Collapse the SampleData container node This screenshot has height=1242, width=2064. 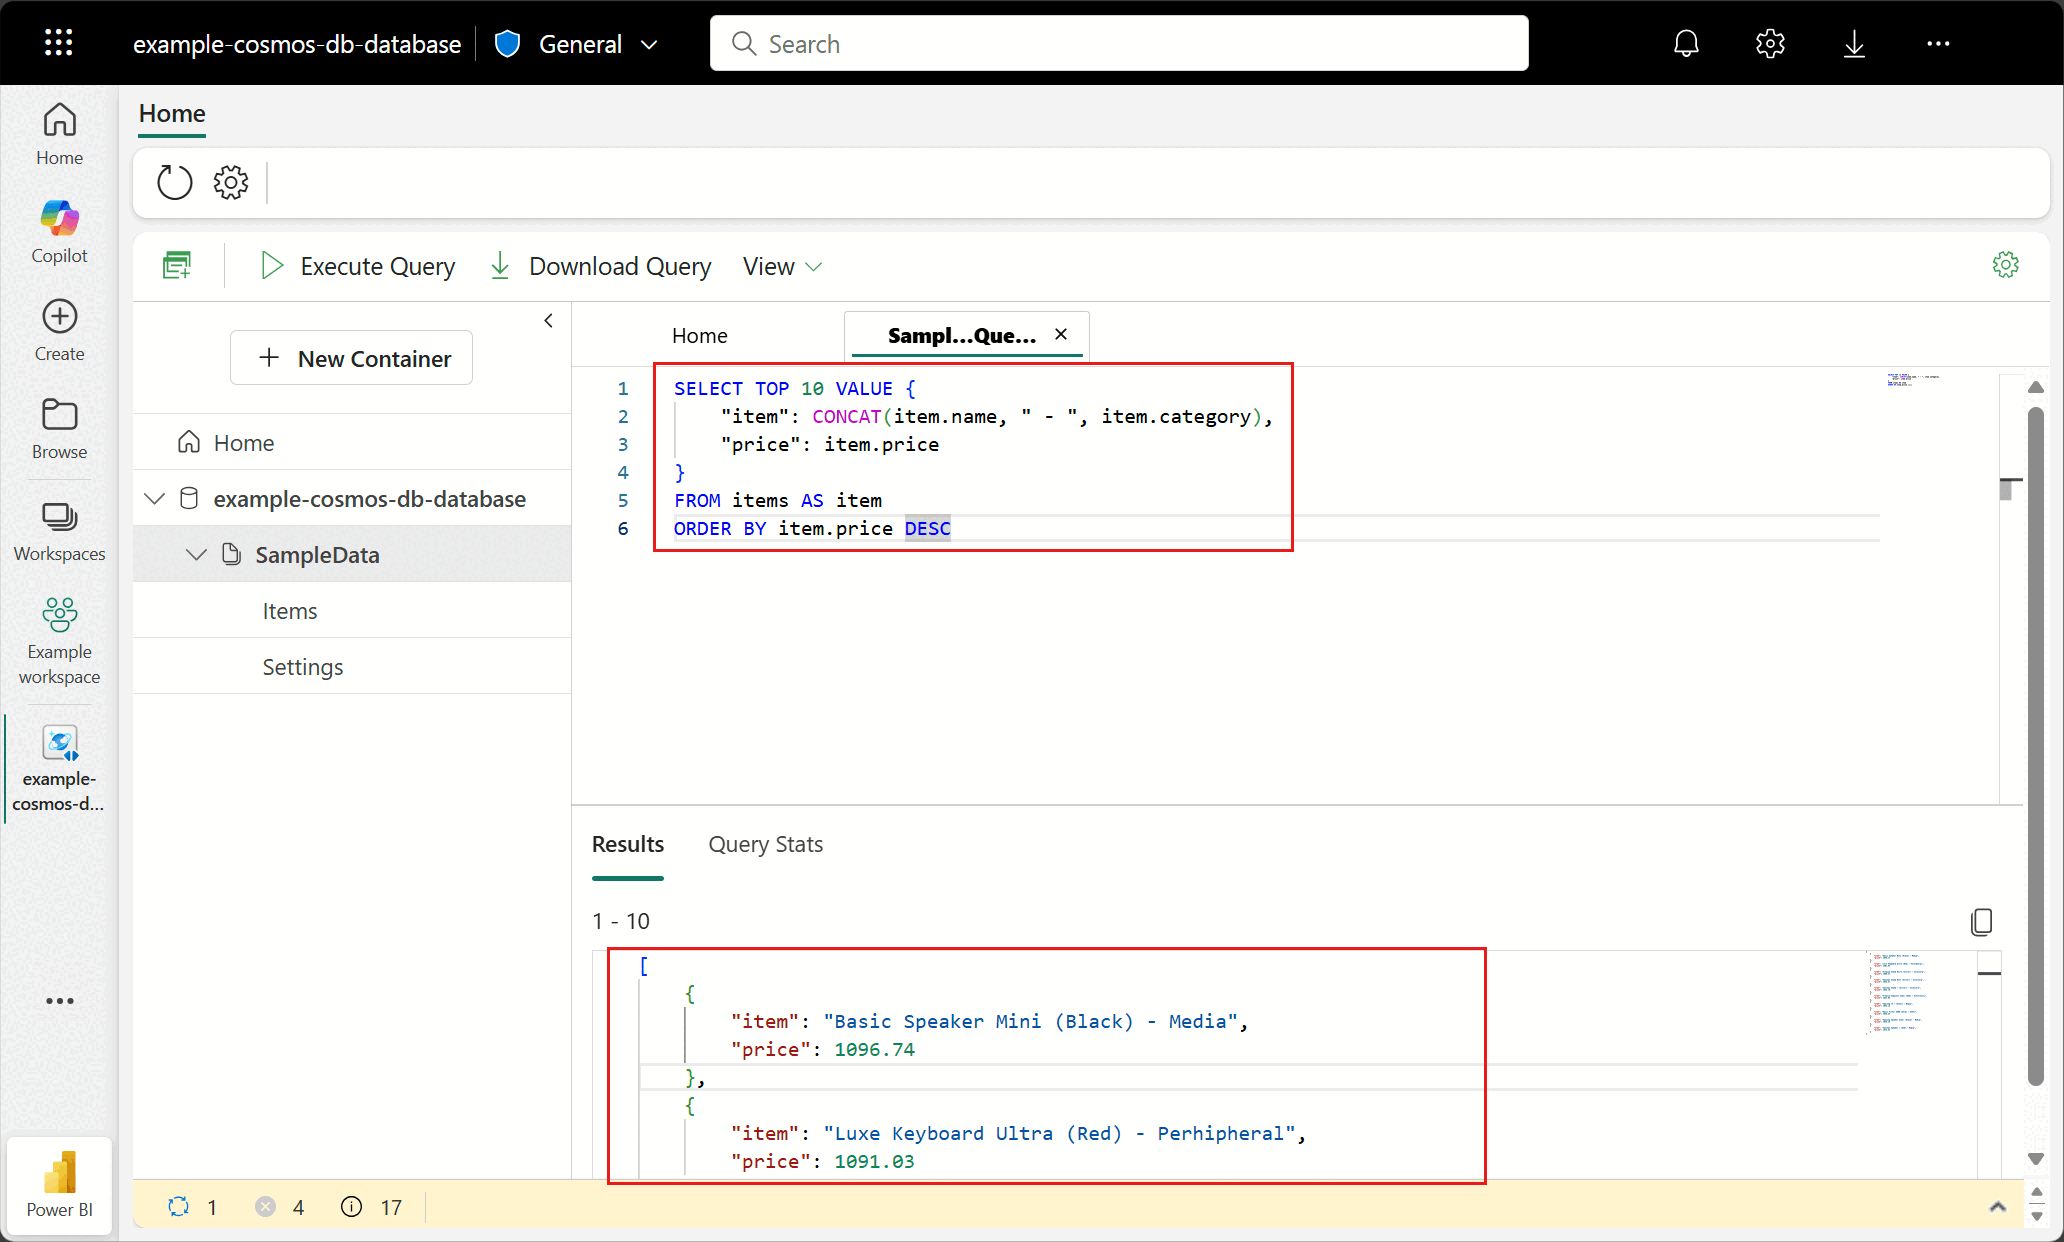pyautogui.click(x=197, y=554)
